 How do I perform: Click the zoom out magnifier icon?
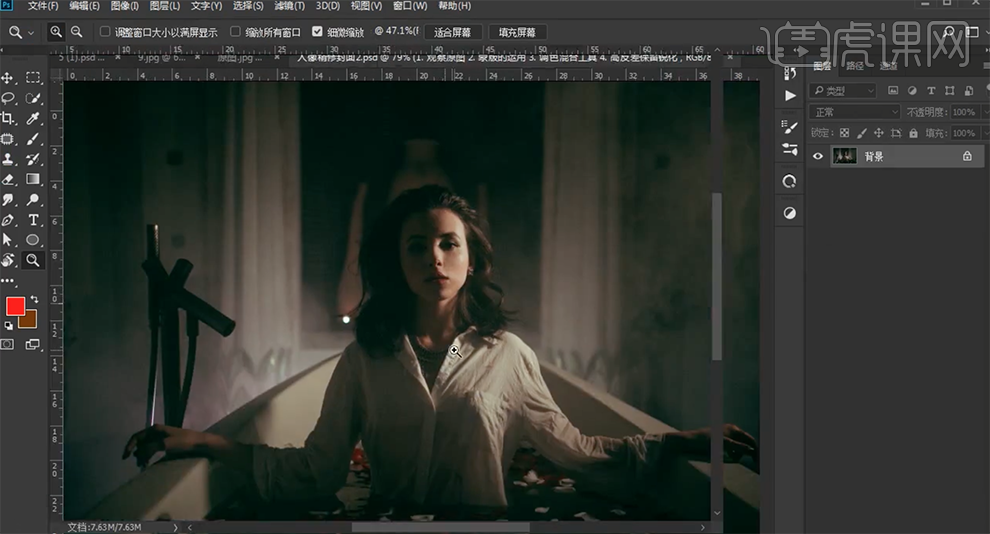(76, 32)
